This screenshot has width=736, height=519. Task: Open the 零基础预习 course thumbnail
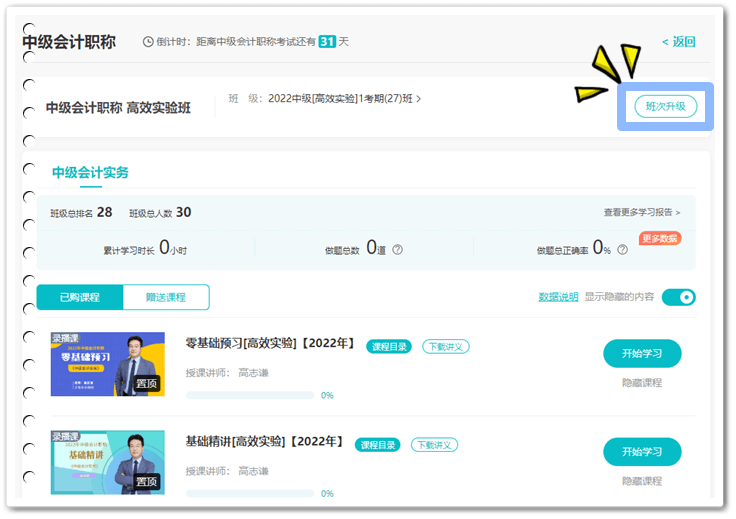108,364
